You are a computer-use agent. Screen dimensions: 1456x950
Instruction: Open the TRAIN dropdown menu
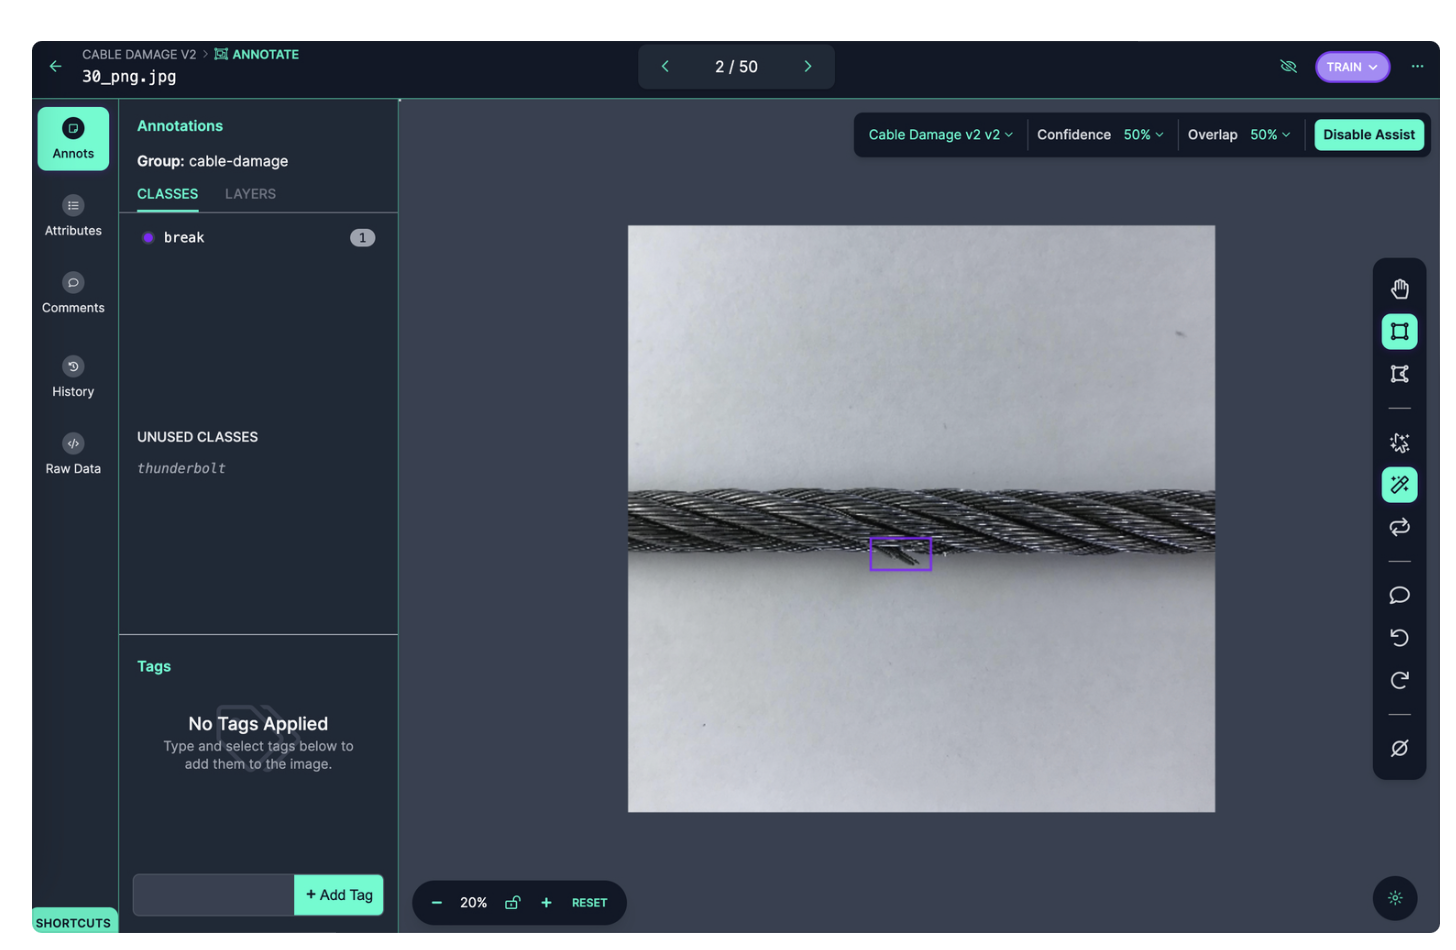point(1352,66)
